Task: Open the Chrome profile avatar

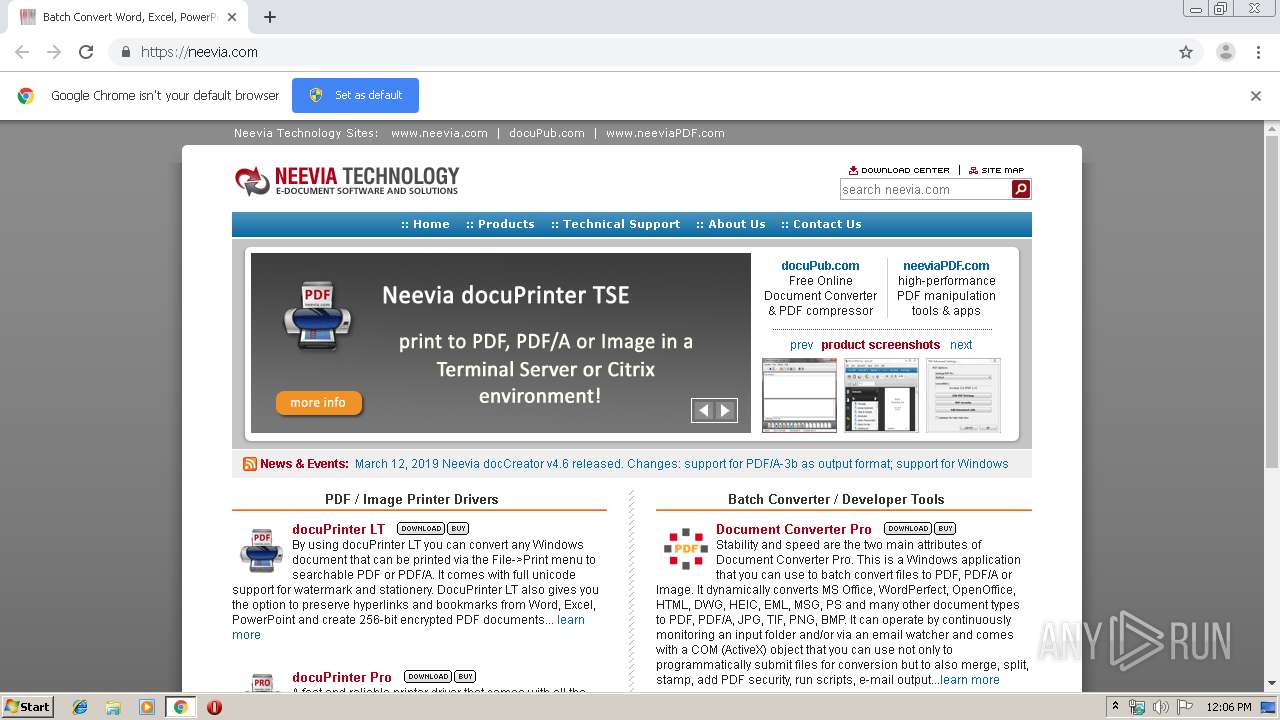Action: click(x=1225, y=52)
